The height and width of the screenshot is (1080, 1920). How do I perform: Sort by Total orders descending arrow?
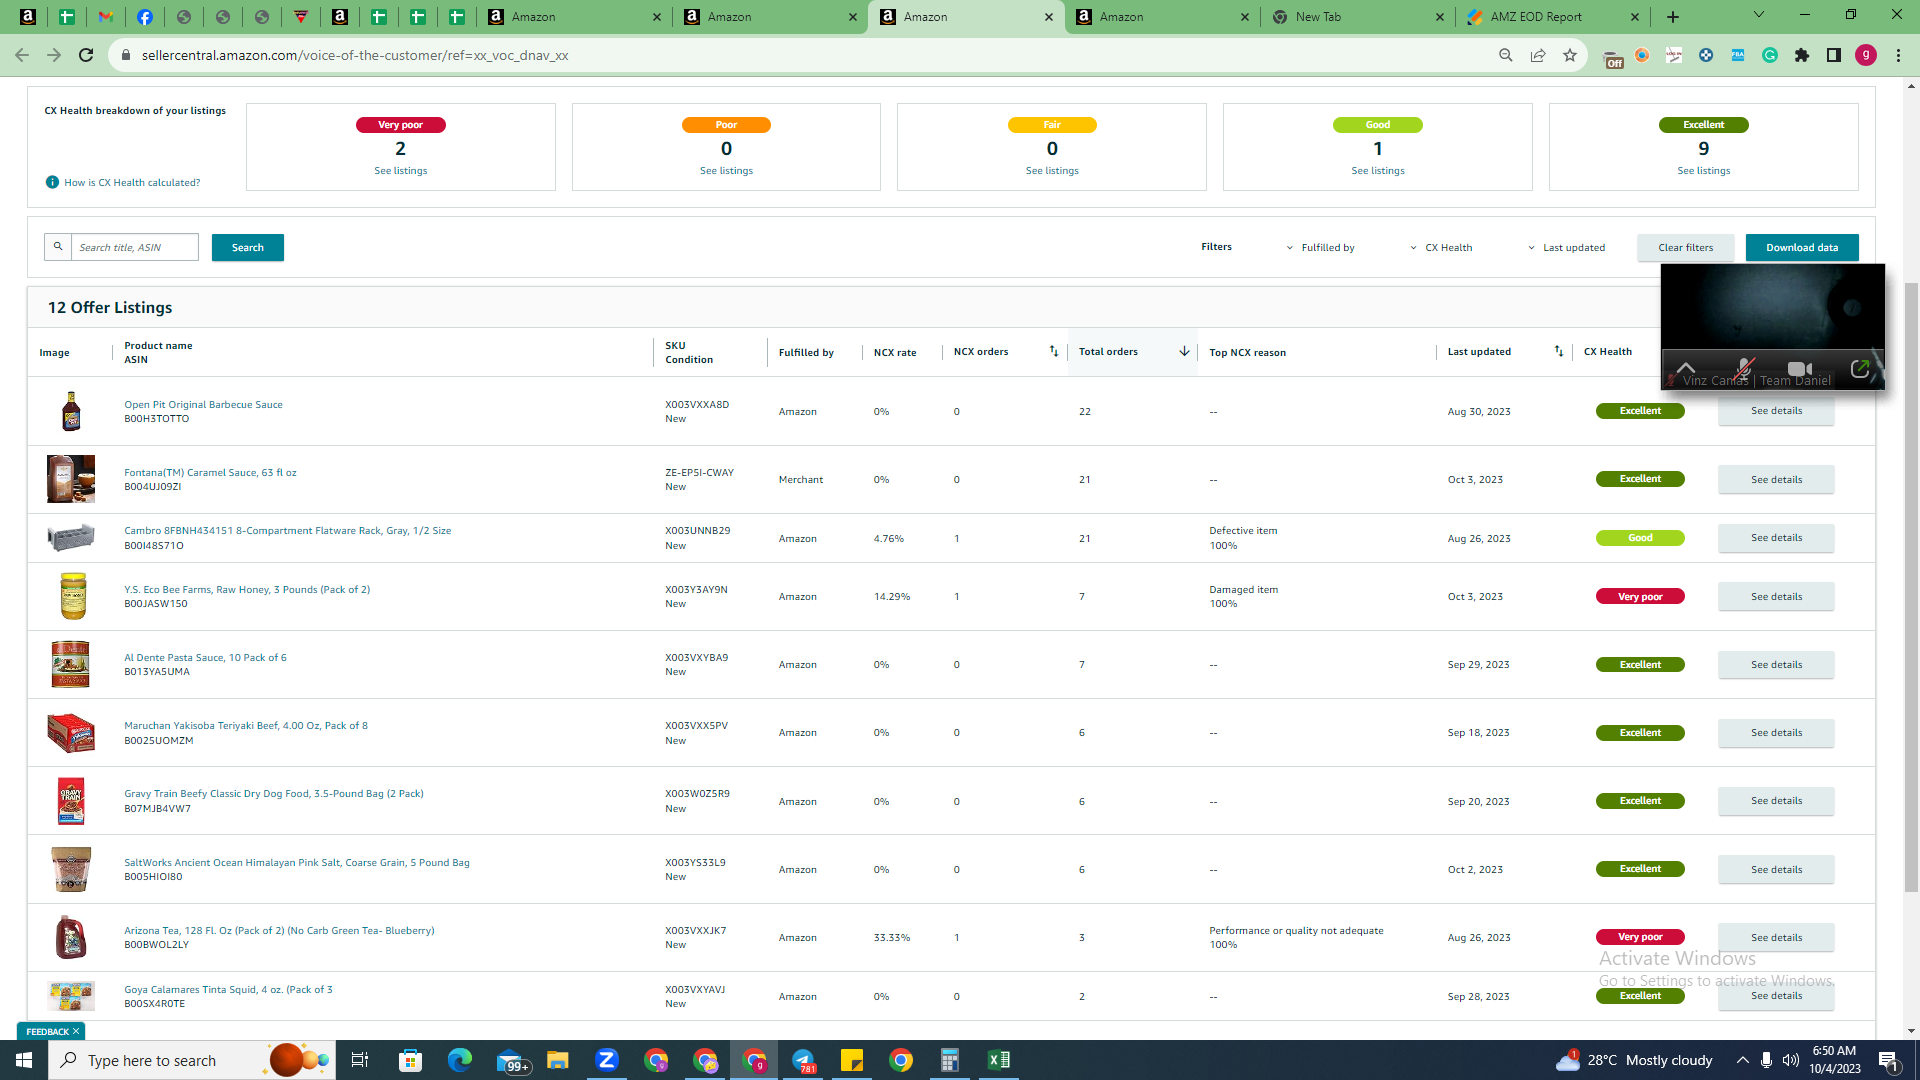[1184, 351]
